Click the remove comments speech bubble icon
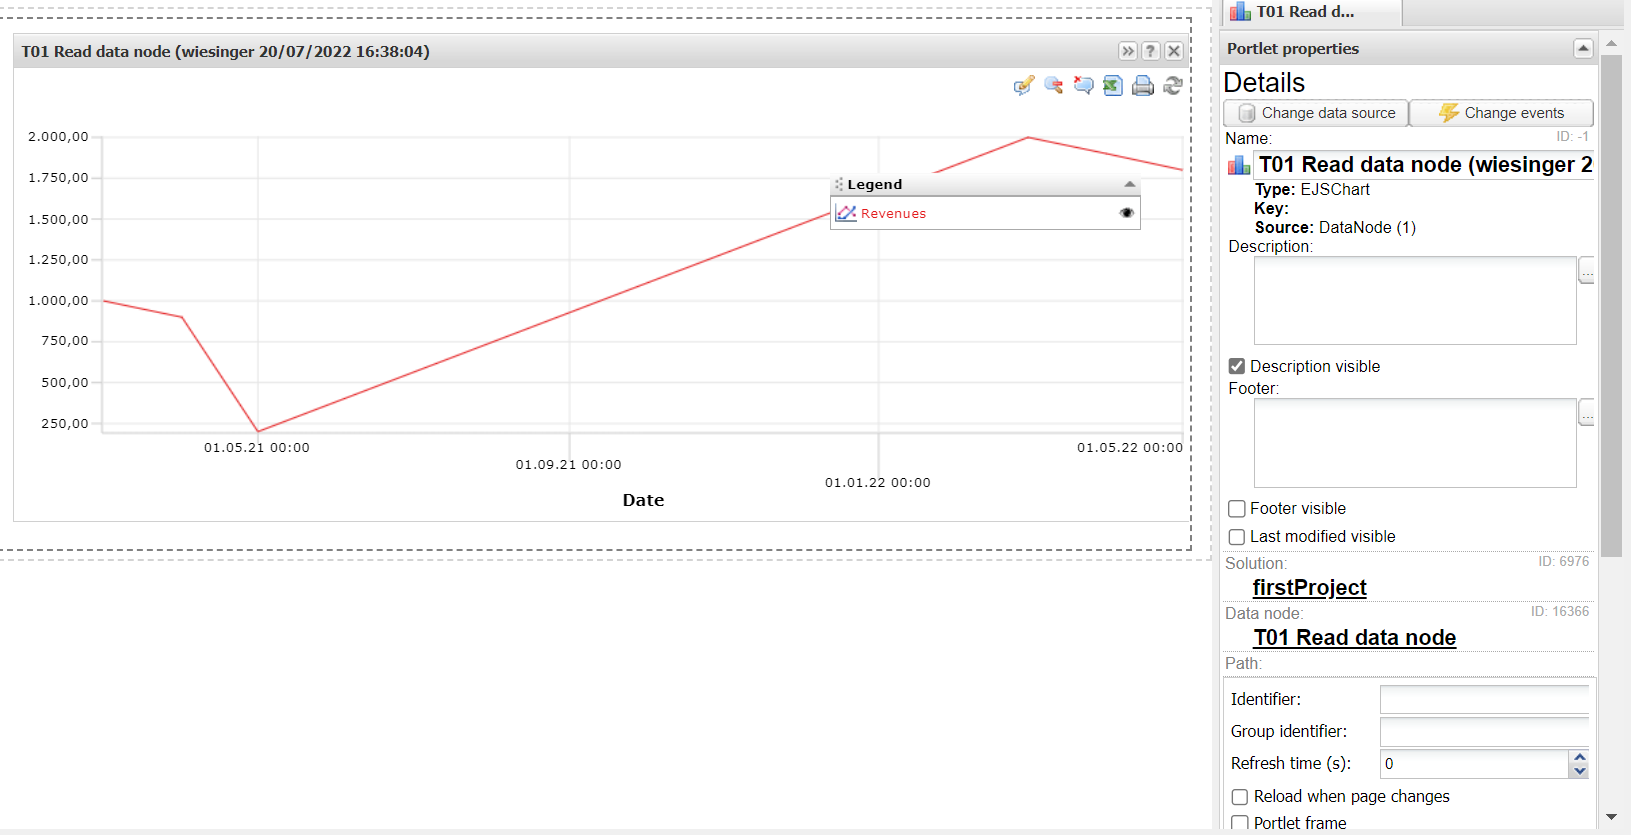This screenshot has height=835, width=1631. pos(1083,86)
